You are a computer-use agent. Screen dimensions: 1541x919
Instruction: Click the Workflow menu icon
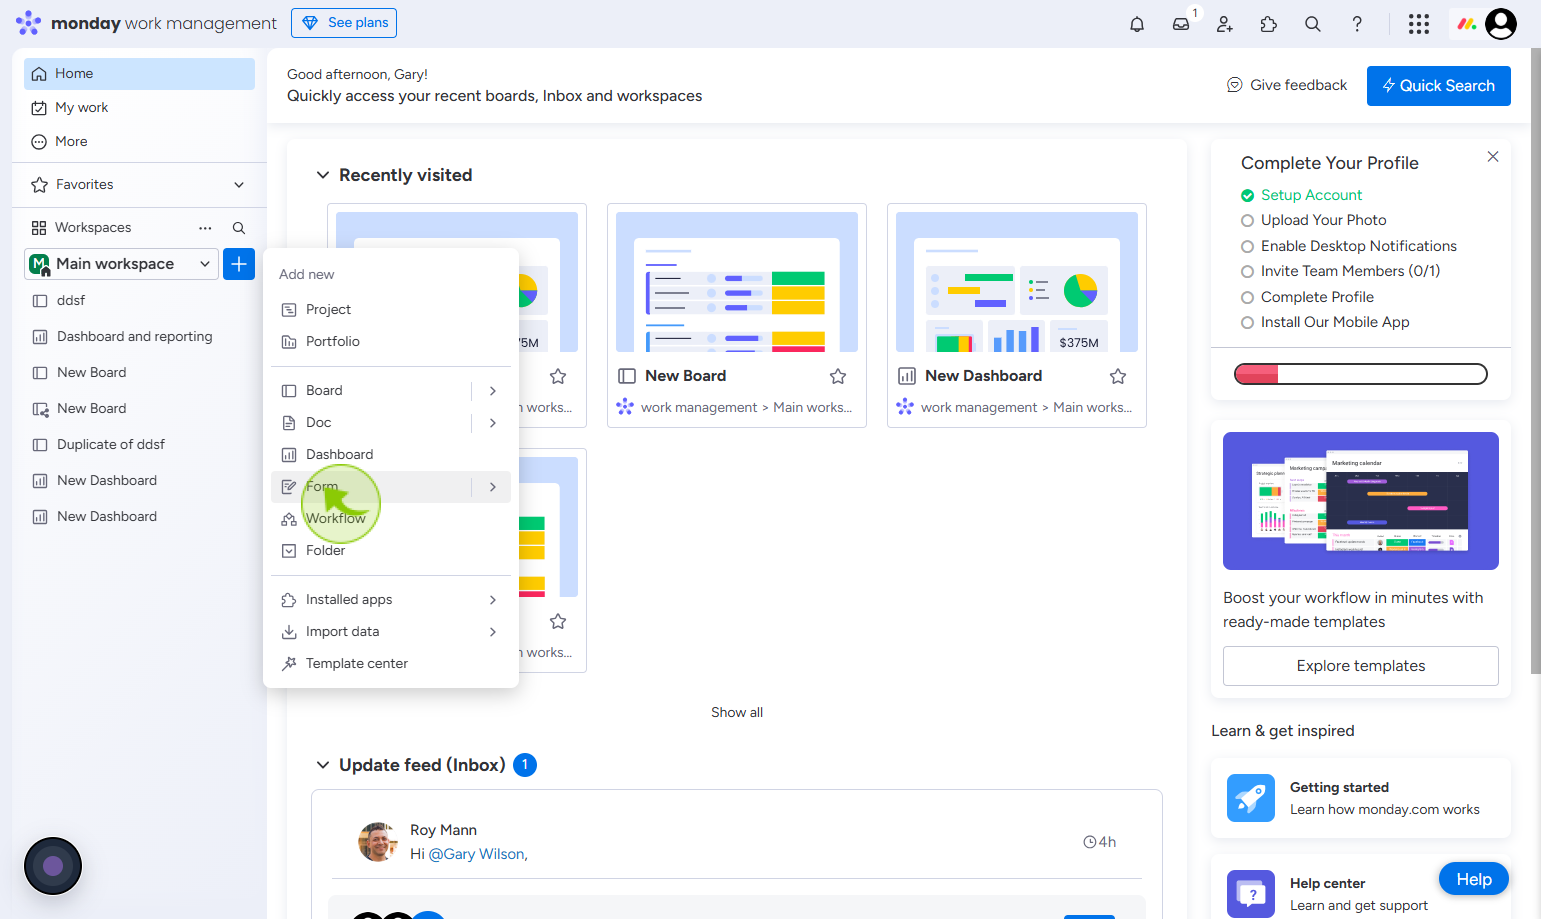tap(289, 519)
